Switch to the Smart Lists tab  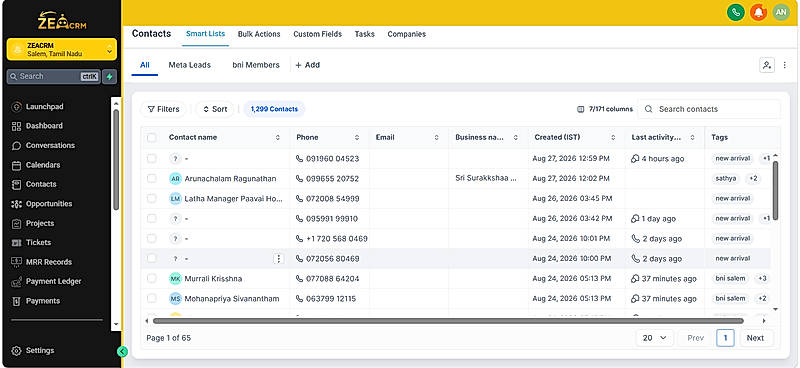(205, 34)
